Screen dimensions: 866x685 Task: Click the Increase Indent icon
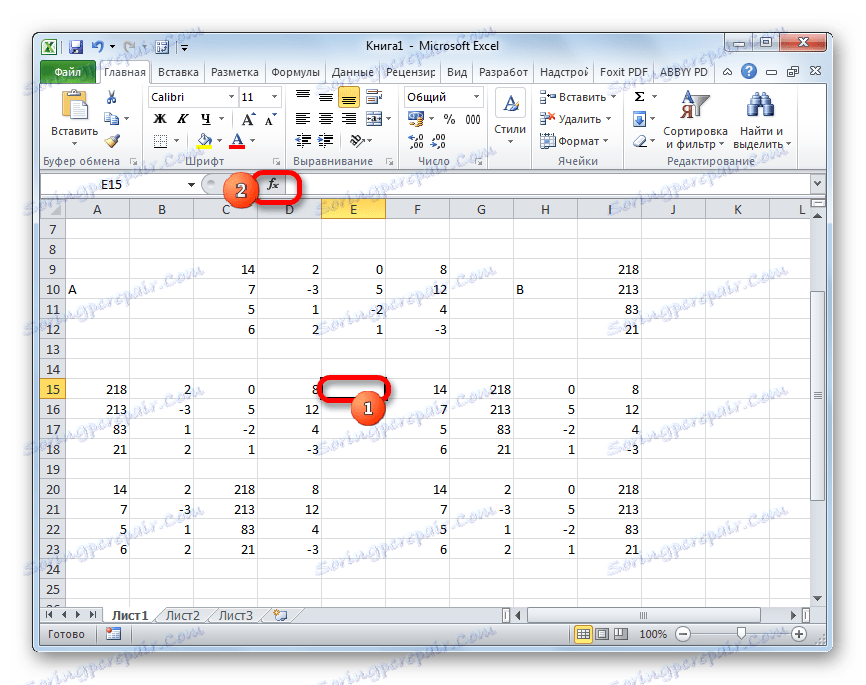325,141
